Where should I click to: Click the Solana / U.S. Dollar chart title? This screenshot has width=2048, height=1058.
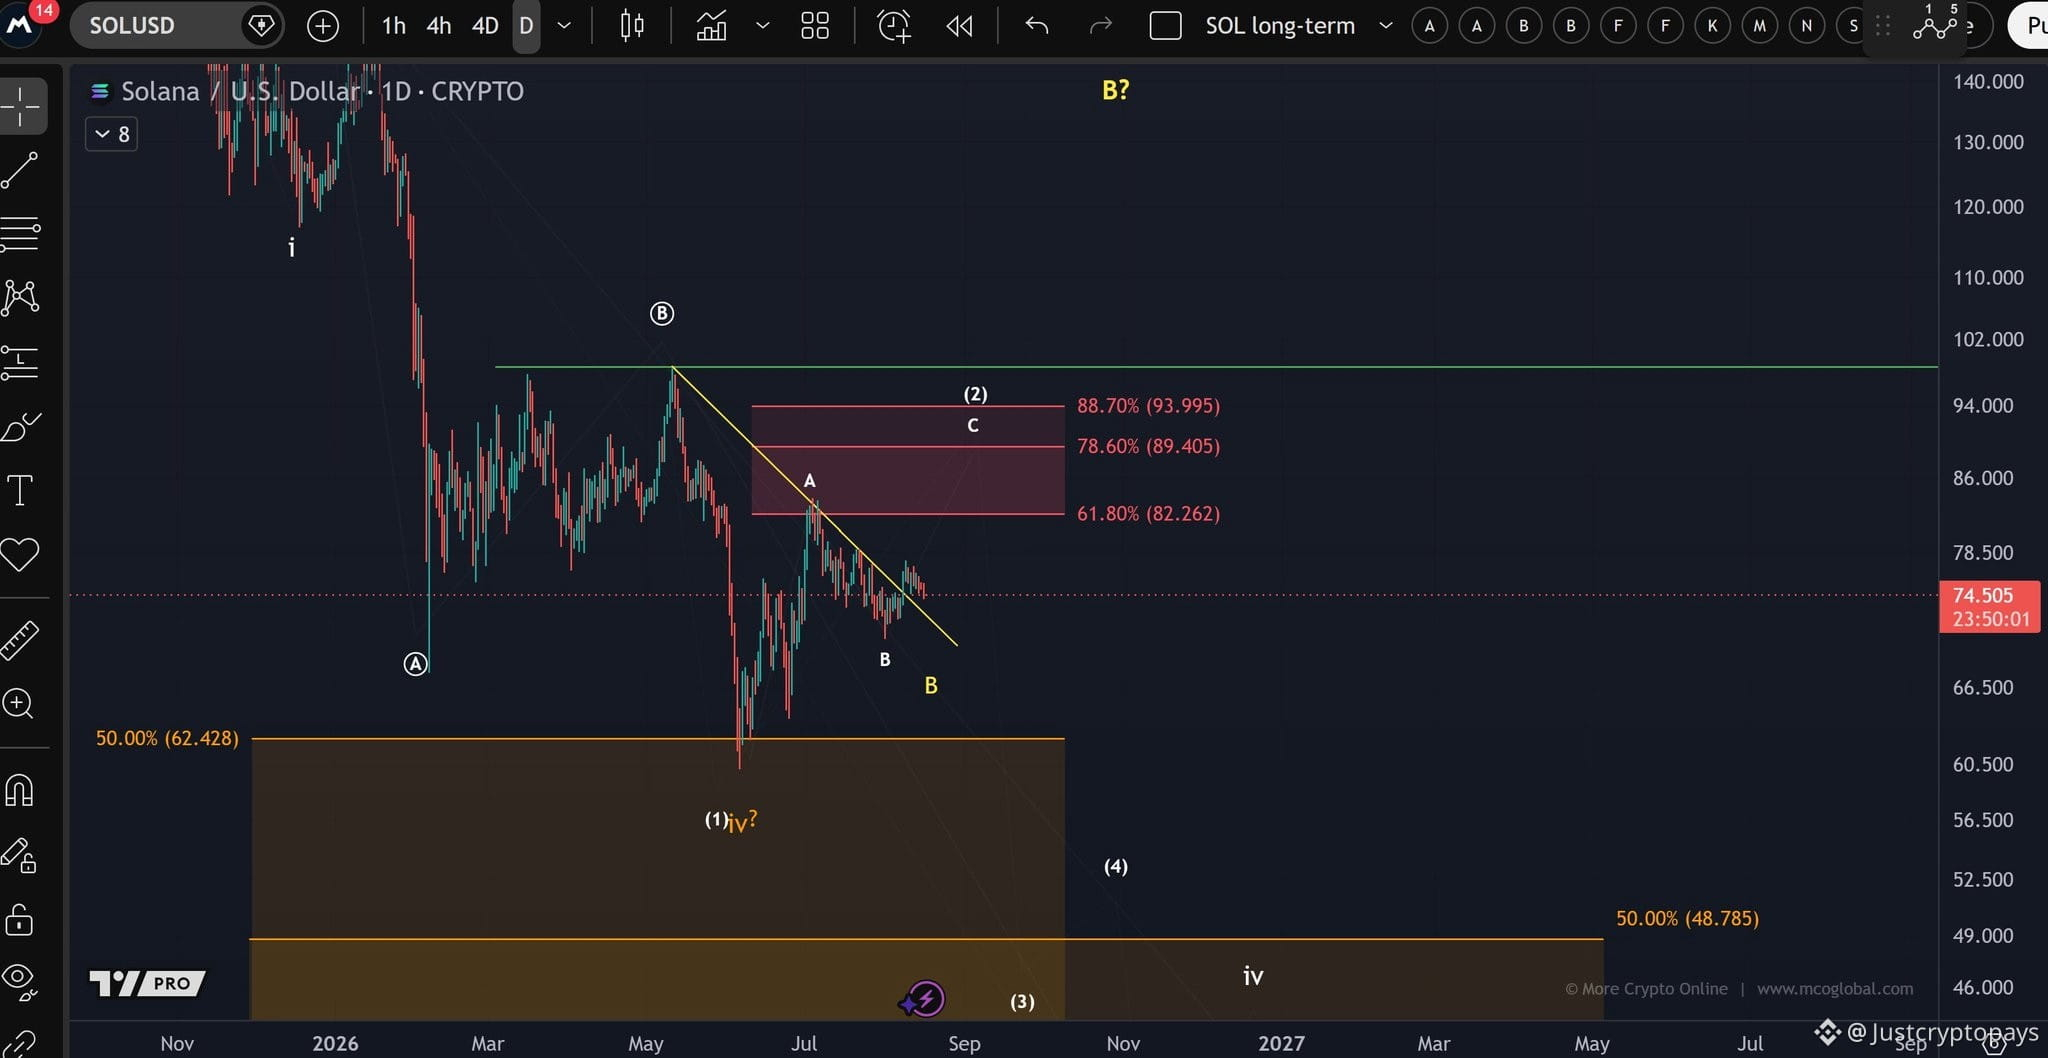(x=241, y=91)
